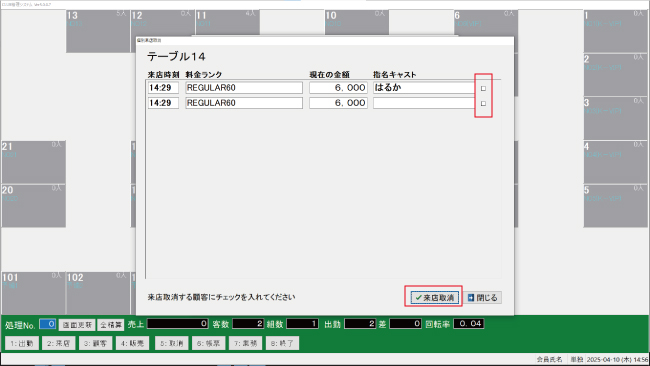
Task: Select the 1:出勤 menu button
Action: (x=22, y=343)
